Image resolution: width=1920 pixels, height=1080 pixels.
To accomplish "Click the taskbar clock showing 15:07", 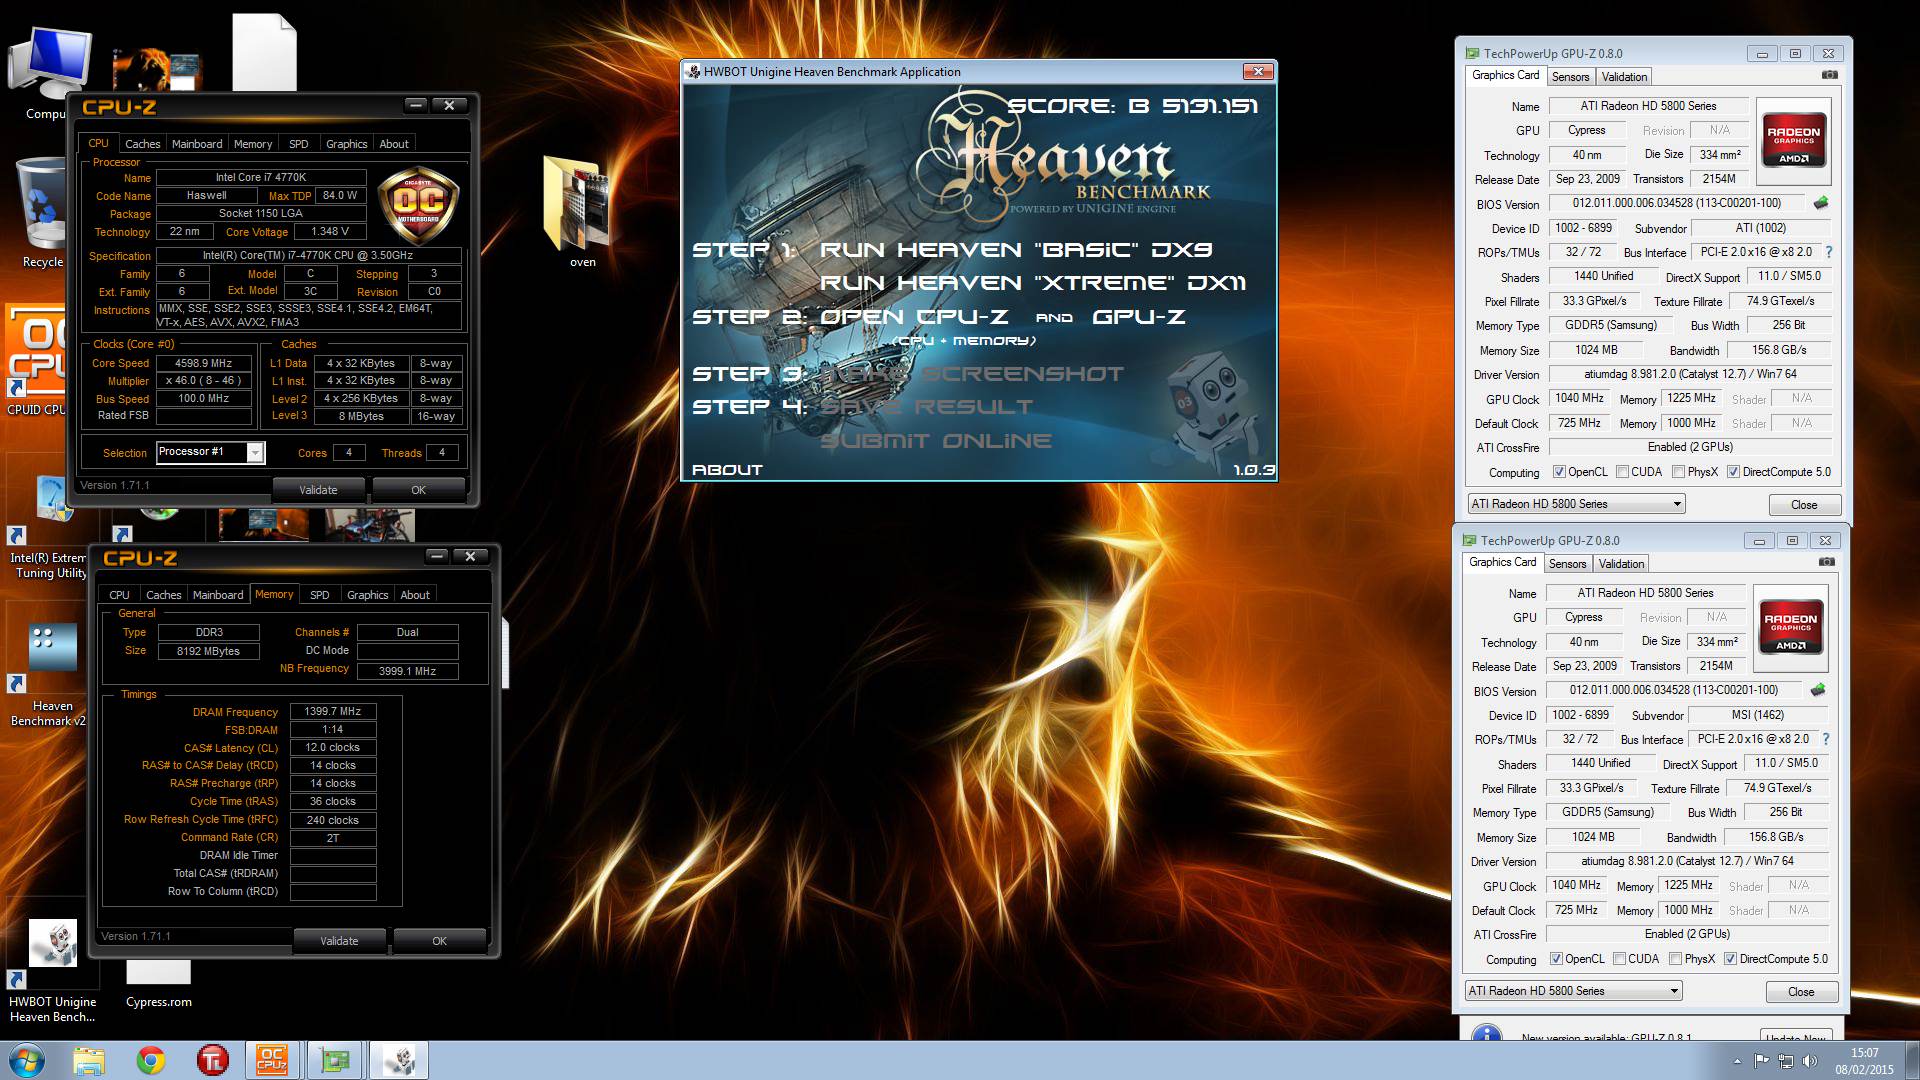I will click(x=1864, y=1061).
